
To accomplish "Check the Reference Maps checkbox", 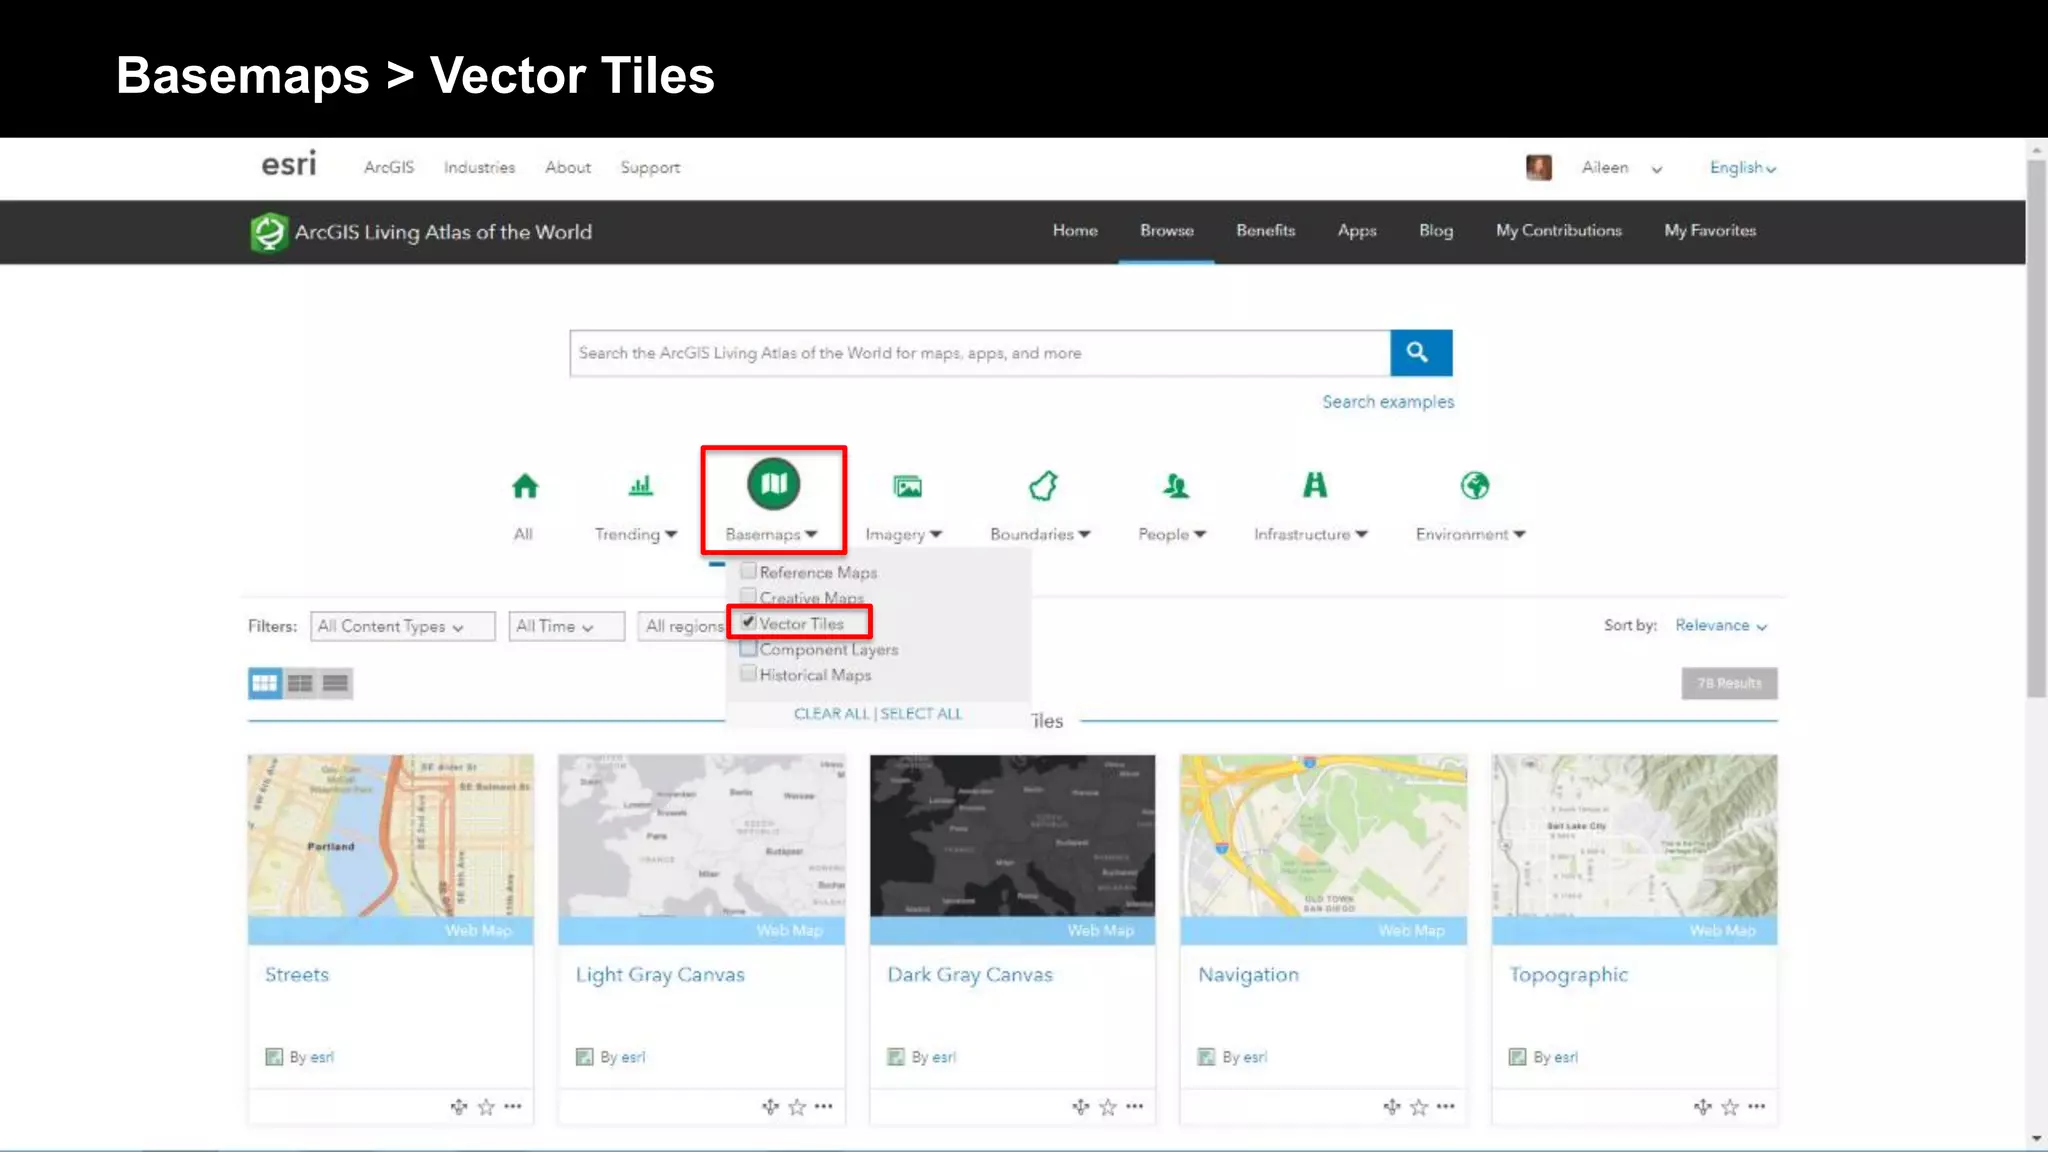I will [x=748, y=571].
